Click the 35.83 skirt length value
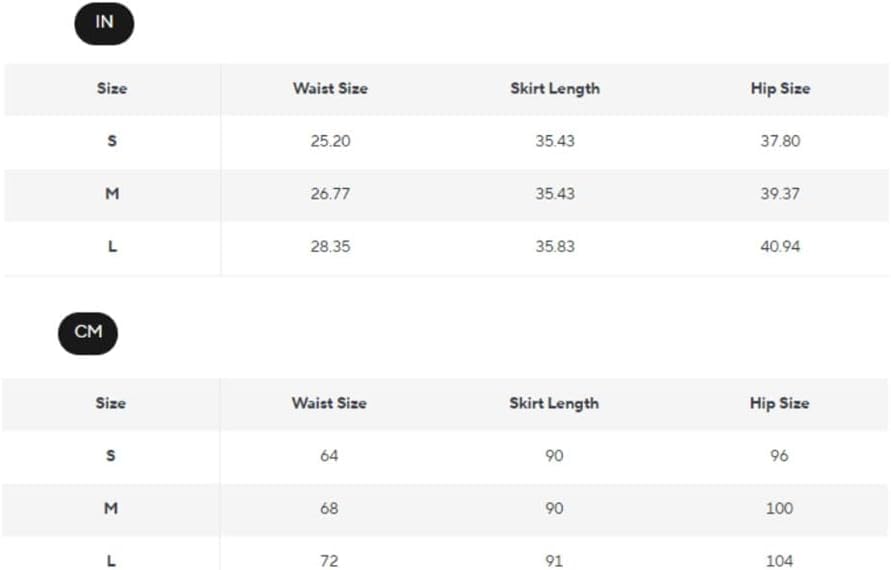 555,246
